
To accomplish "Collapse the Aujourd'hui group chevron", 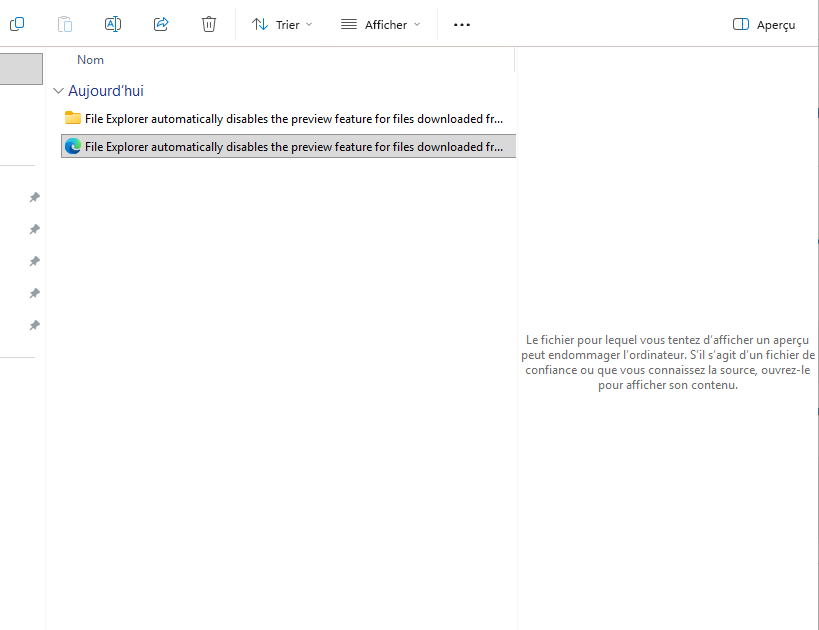I will [58, 91].
